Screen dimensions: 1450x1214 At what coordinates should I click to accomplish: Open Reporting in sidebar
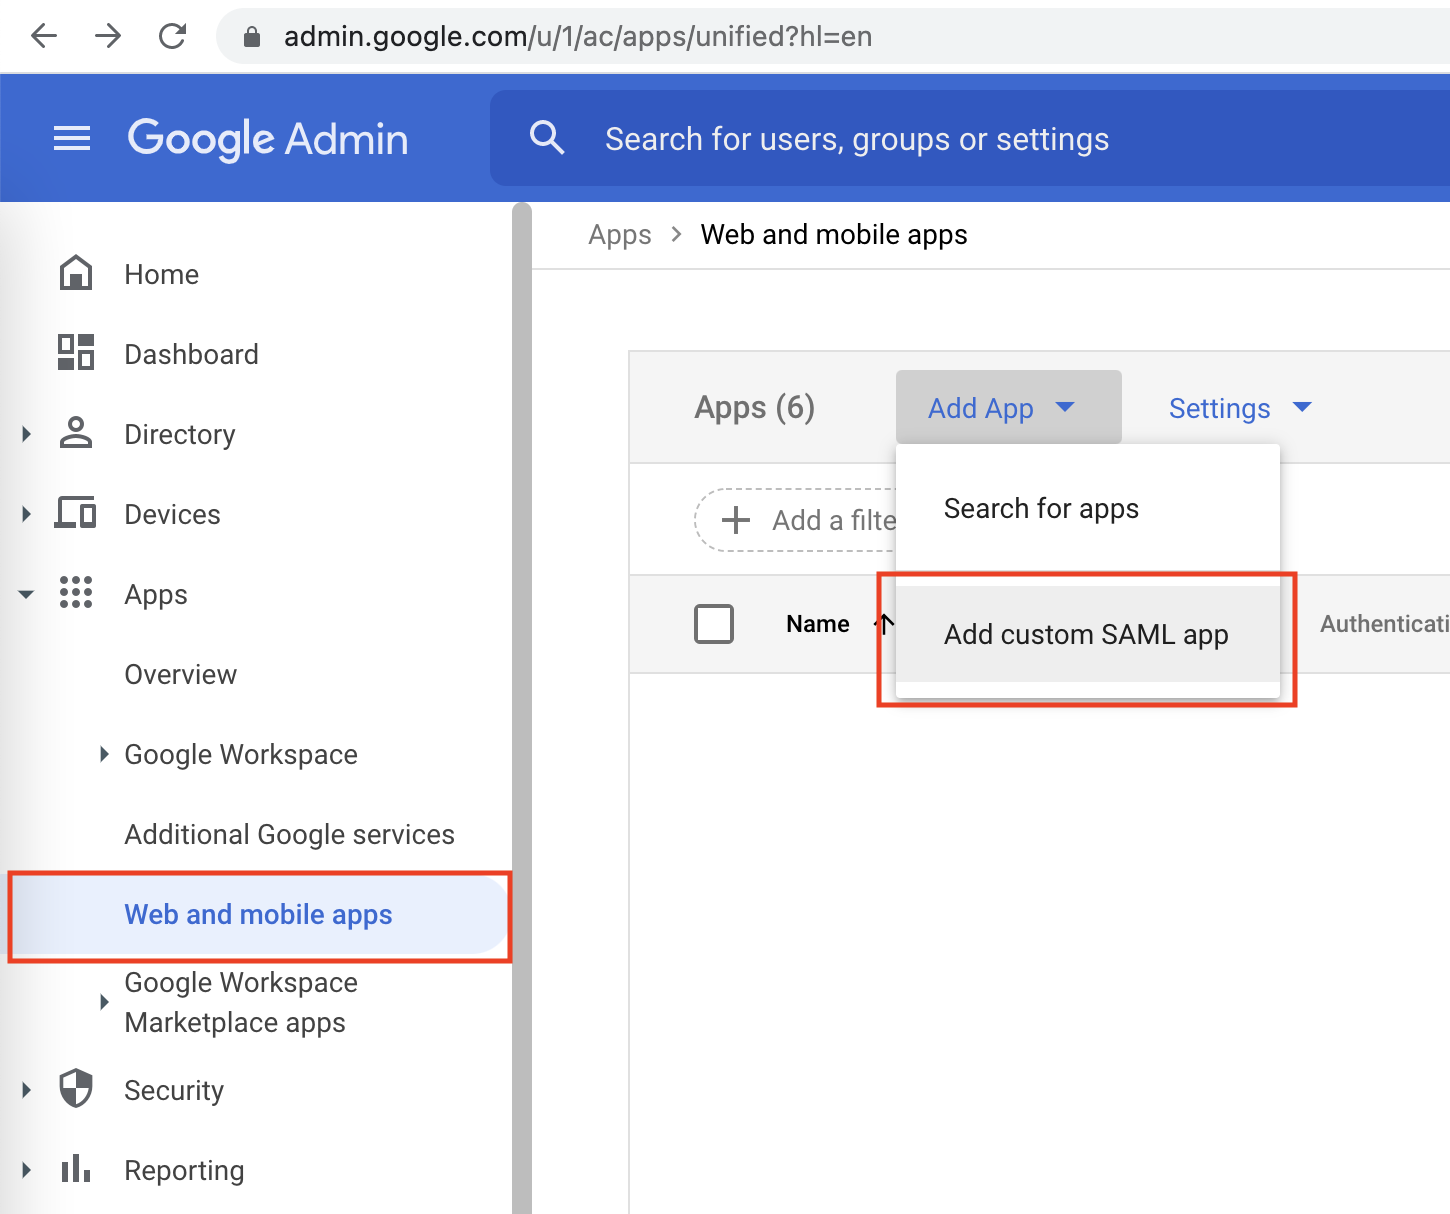point(184,1170)
